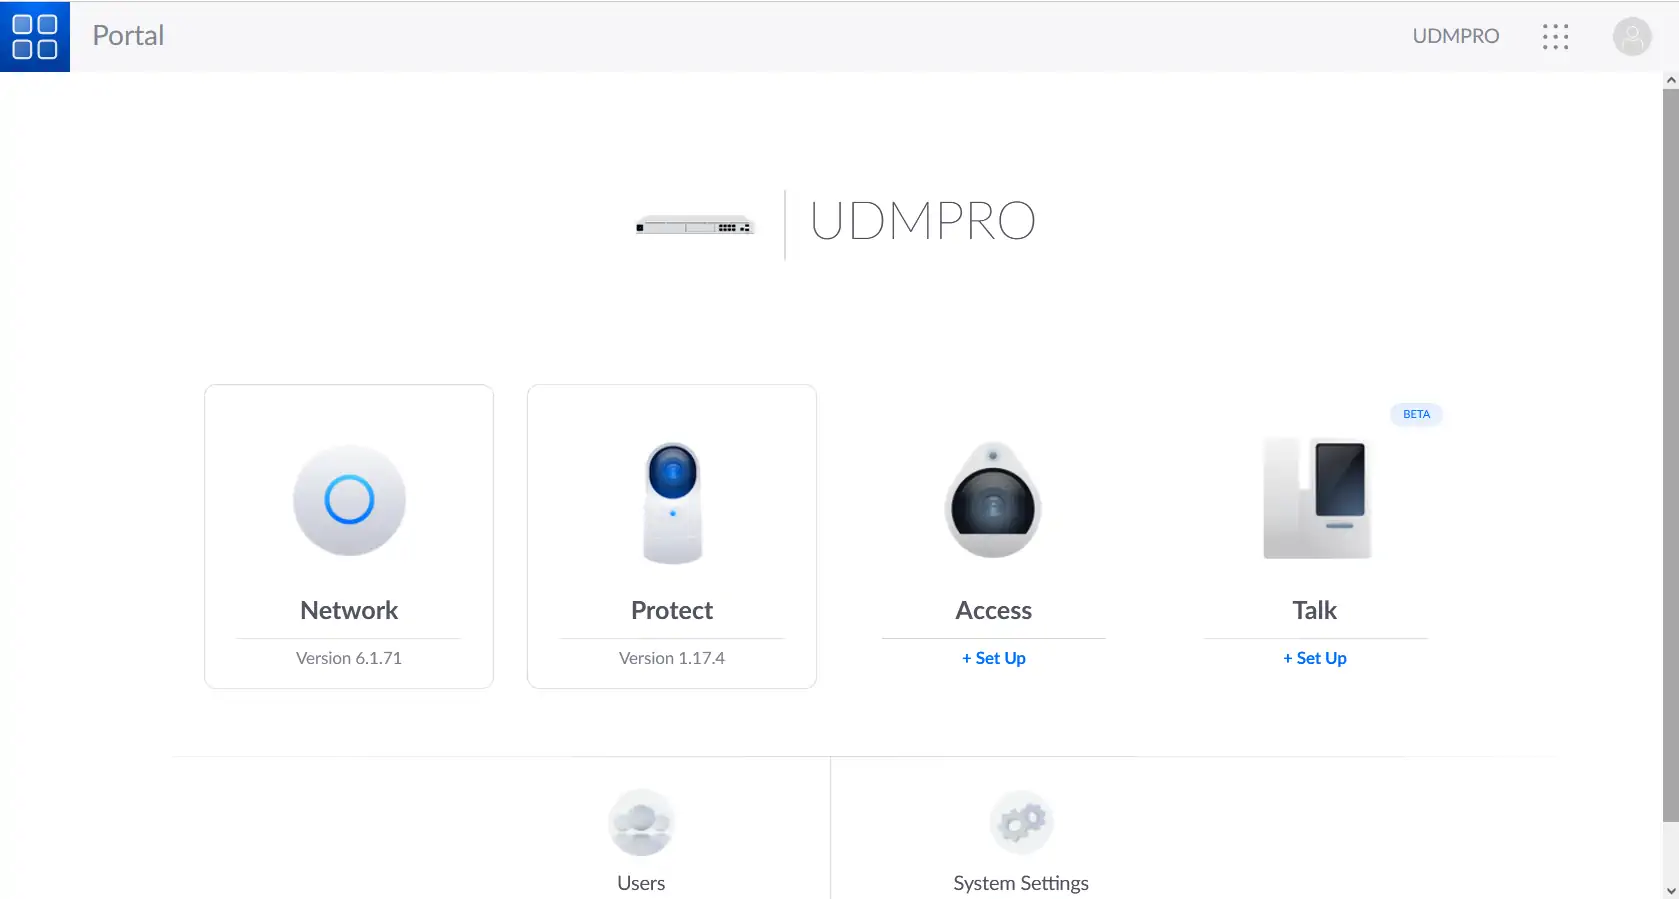Viewport: 1679px width, 899px height.
Task: Click the Access doorbell icon
Action: click(x=993, y=500)
